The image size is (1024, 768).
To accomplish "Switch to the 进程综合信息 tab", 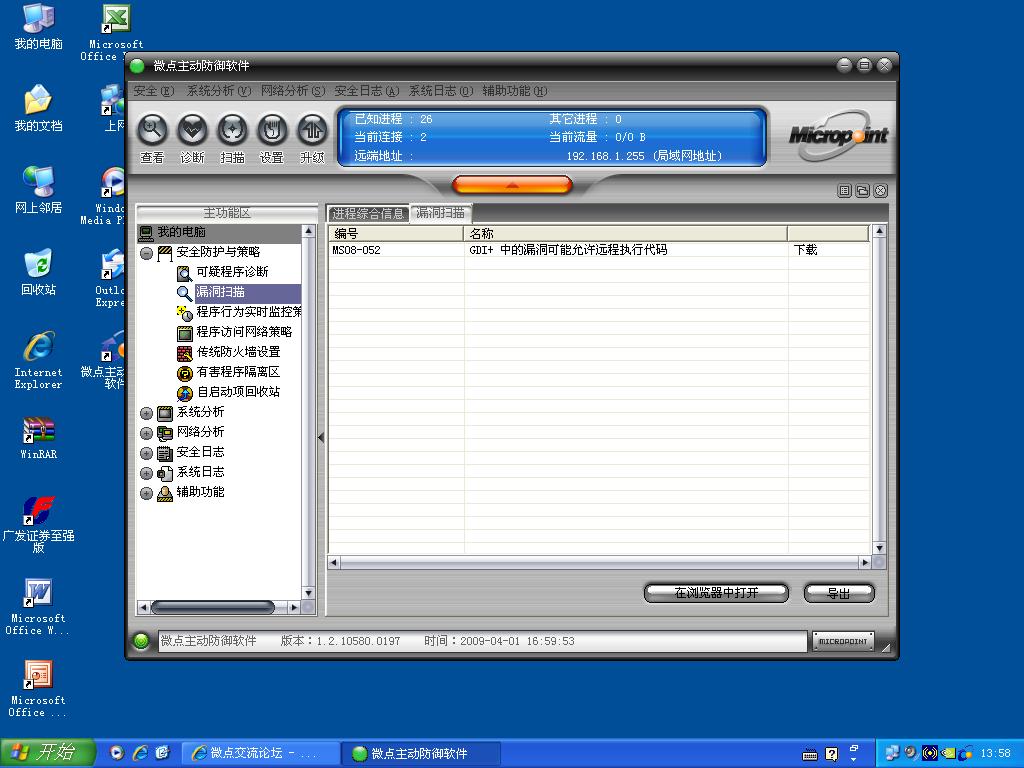I will 368,214.
